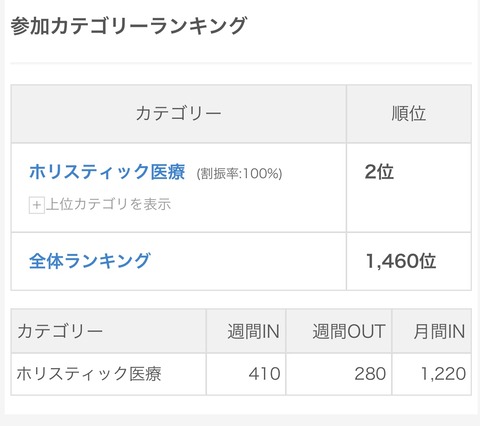Click the 週間OUT column header
The image size is (480, 426).
339,331
